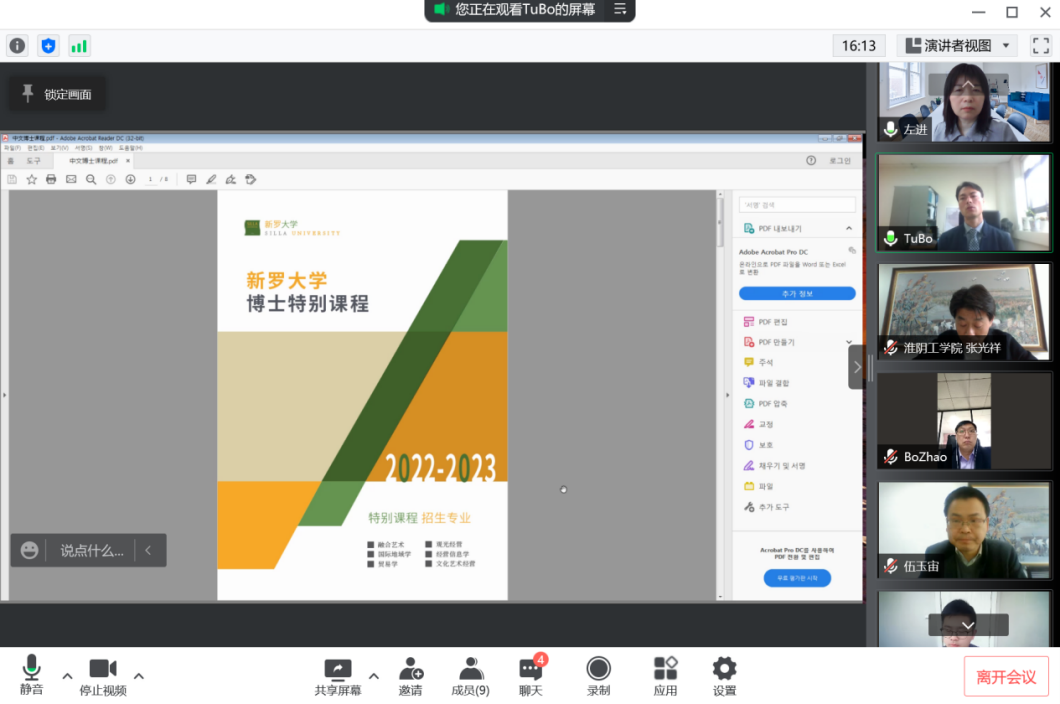Open Settings (设置) gear
1060x704 pixels.
pos(724,677)
